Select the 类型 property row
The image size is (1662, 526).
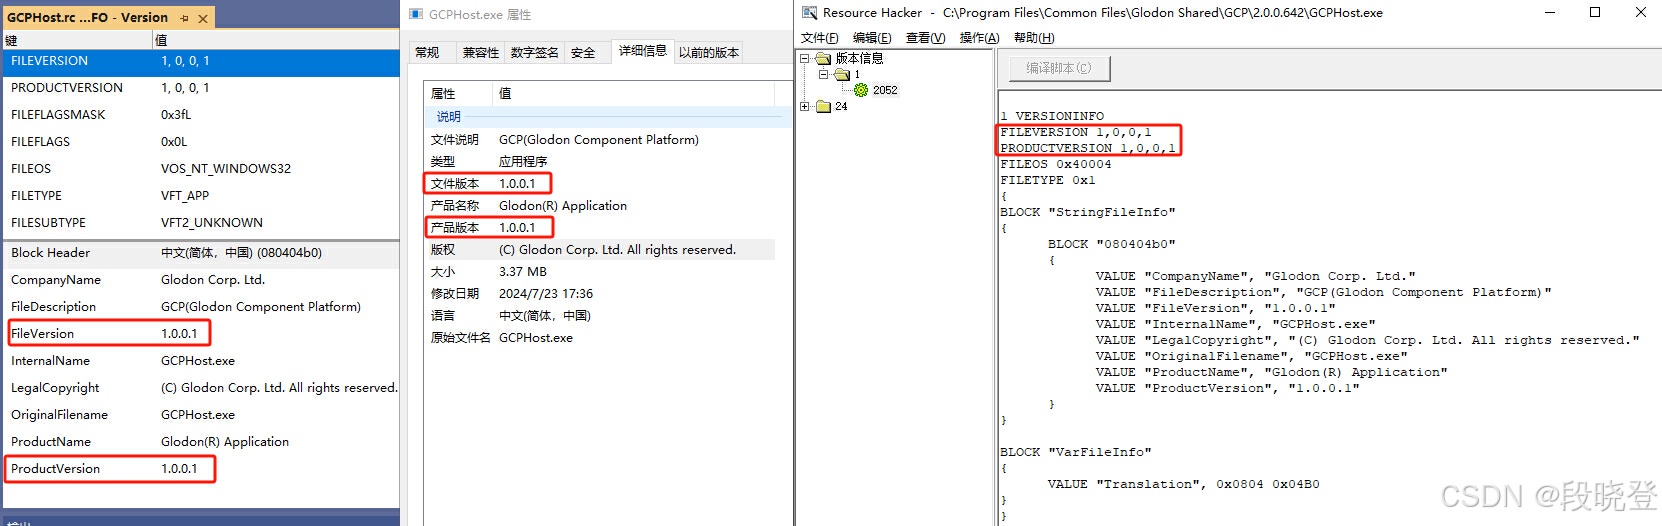point(600,162)
